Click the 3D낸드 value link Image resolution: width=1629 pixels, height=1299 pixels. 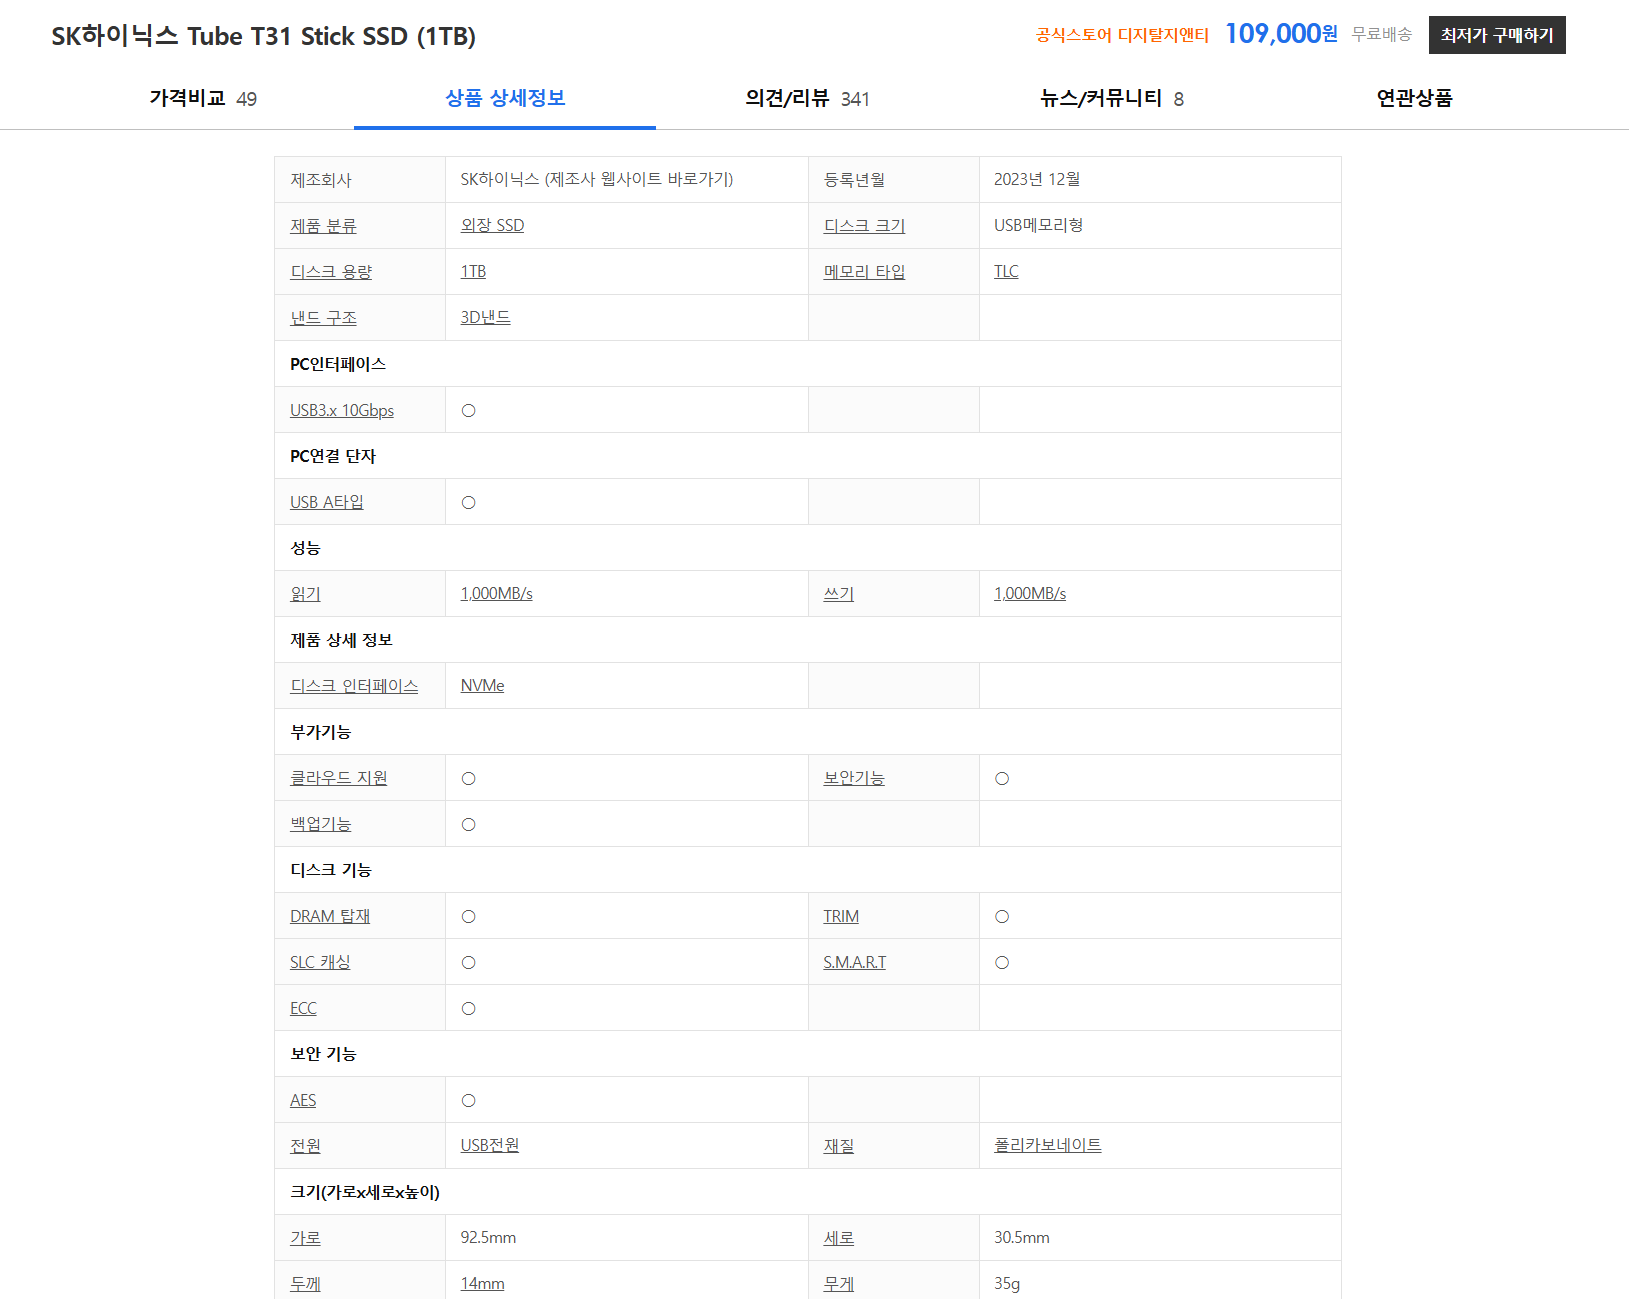tap(485, 318)
